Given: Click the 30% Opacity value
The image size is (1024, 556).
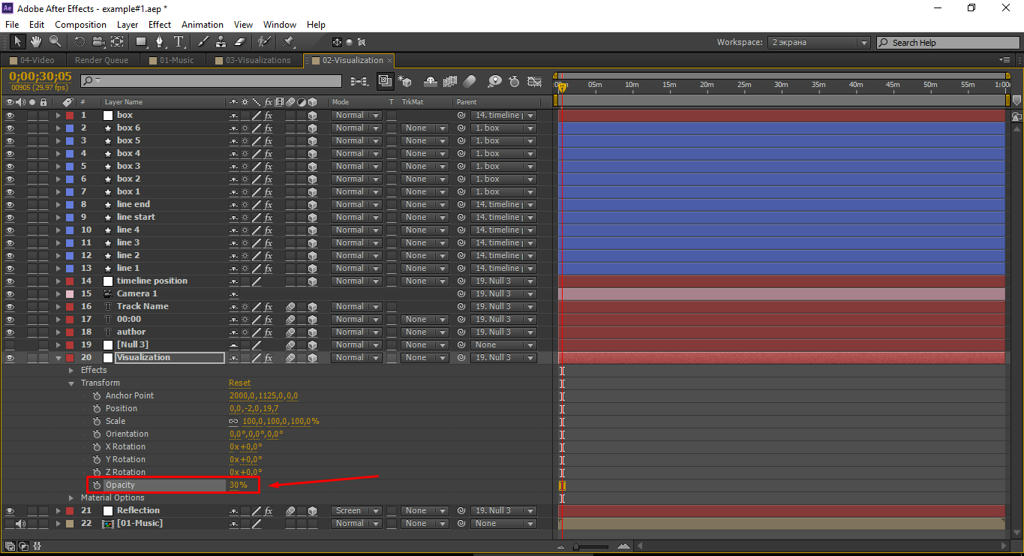Looking at the screenshot, I should [x=238, y=485].
